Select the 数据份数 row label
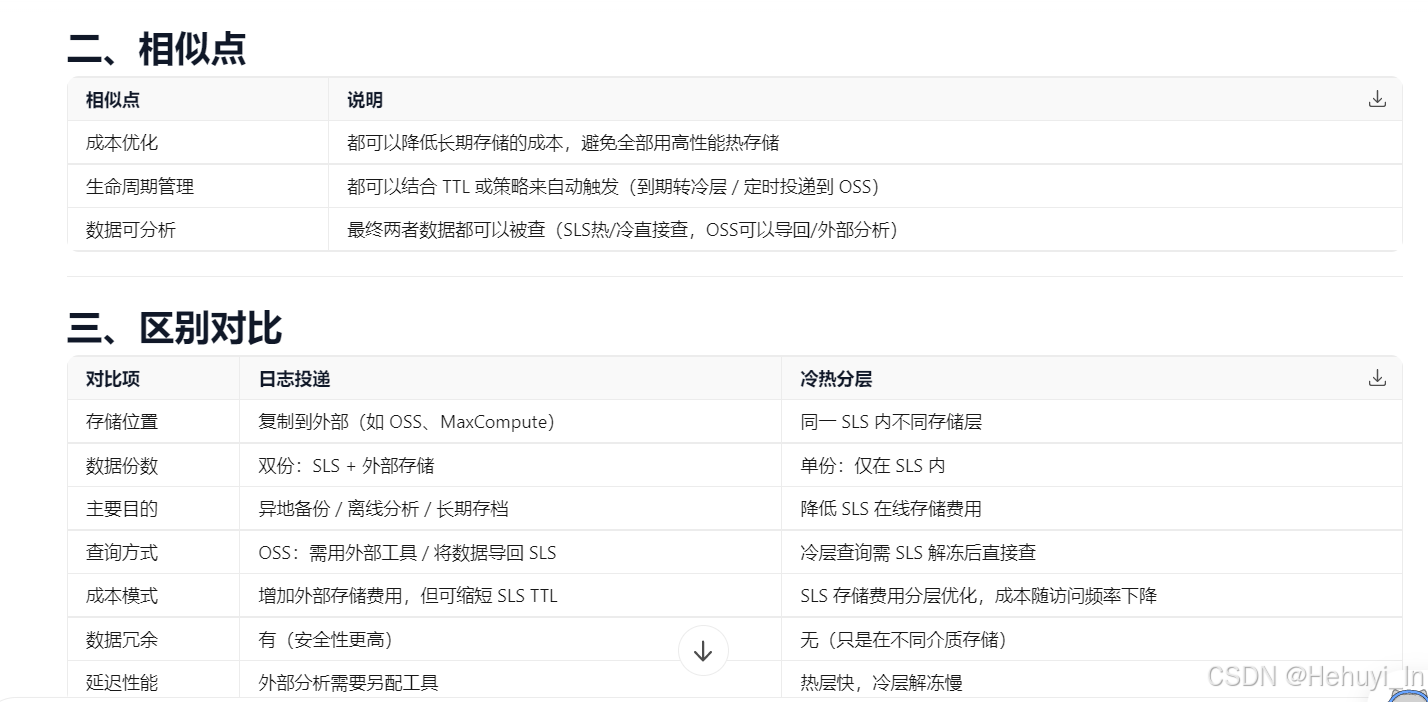The image size is (1428, 702). (122, 466)
